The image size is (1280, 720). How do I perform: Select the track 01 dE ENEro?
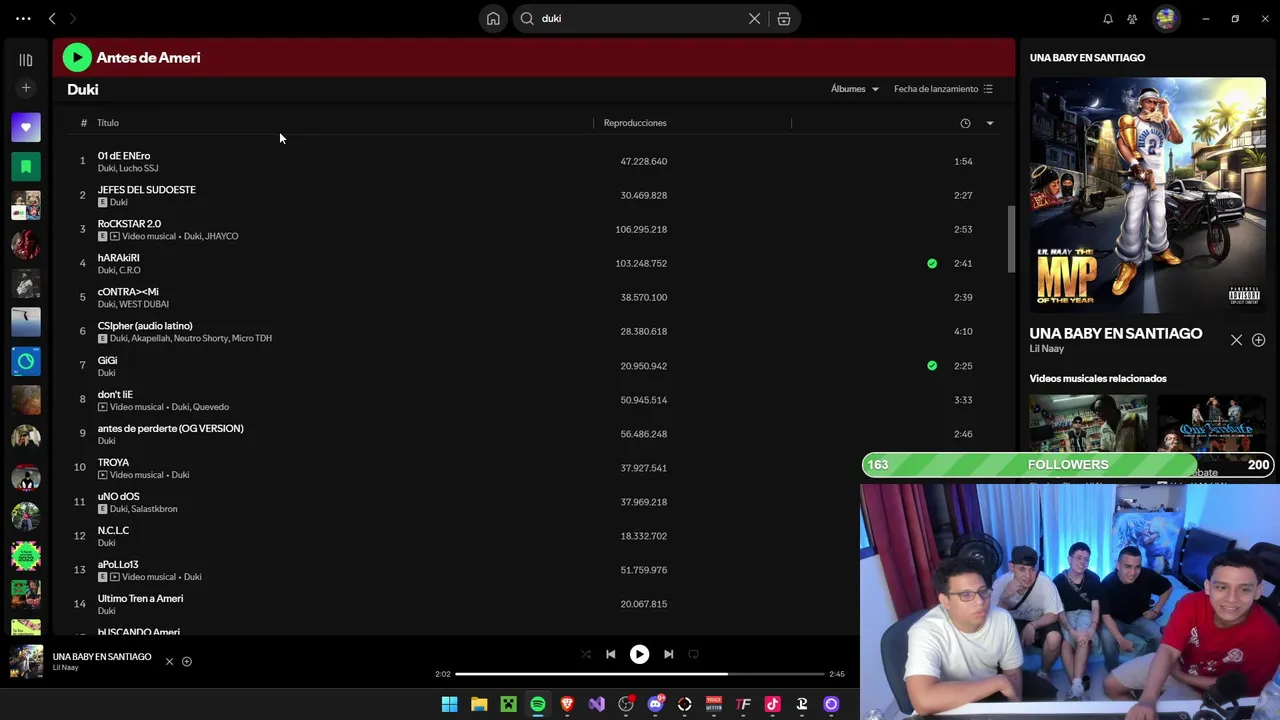(124, 156)
